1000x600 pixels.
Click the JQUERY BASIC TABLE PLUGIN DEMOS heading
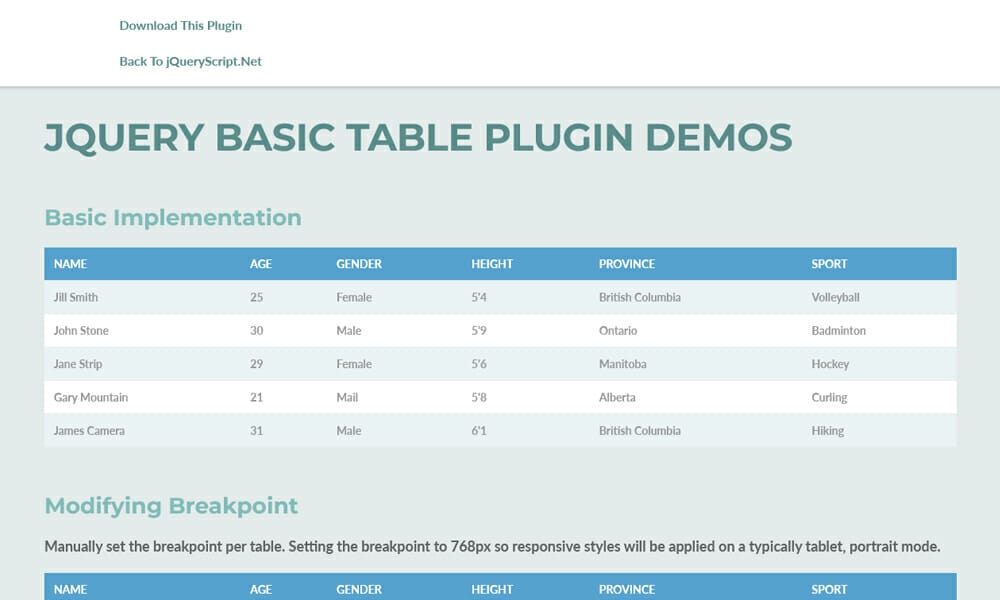pos(417,138)
